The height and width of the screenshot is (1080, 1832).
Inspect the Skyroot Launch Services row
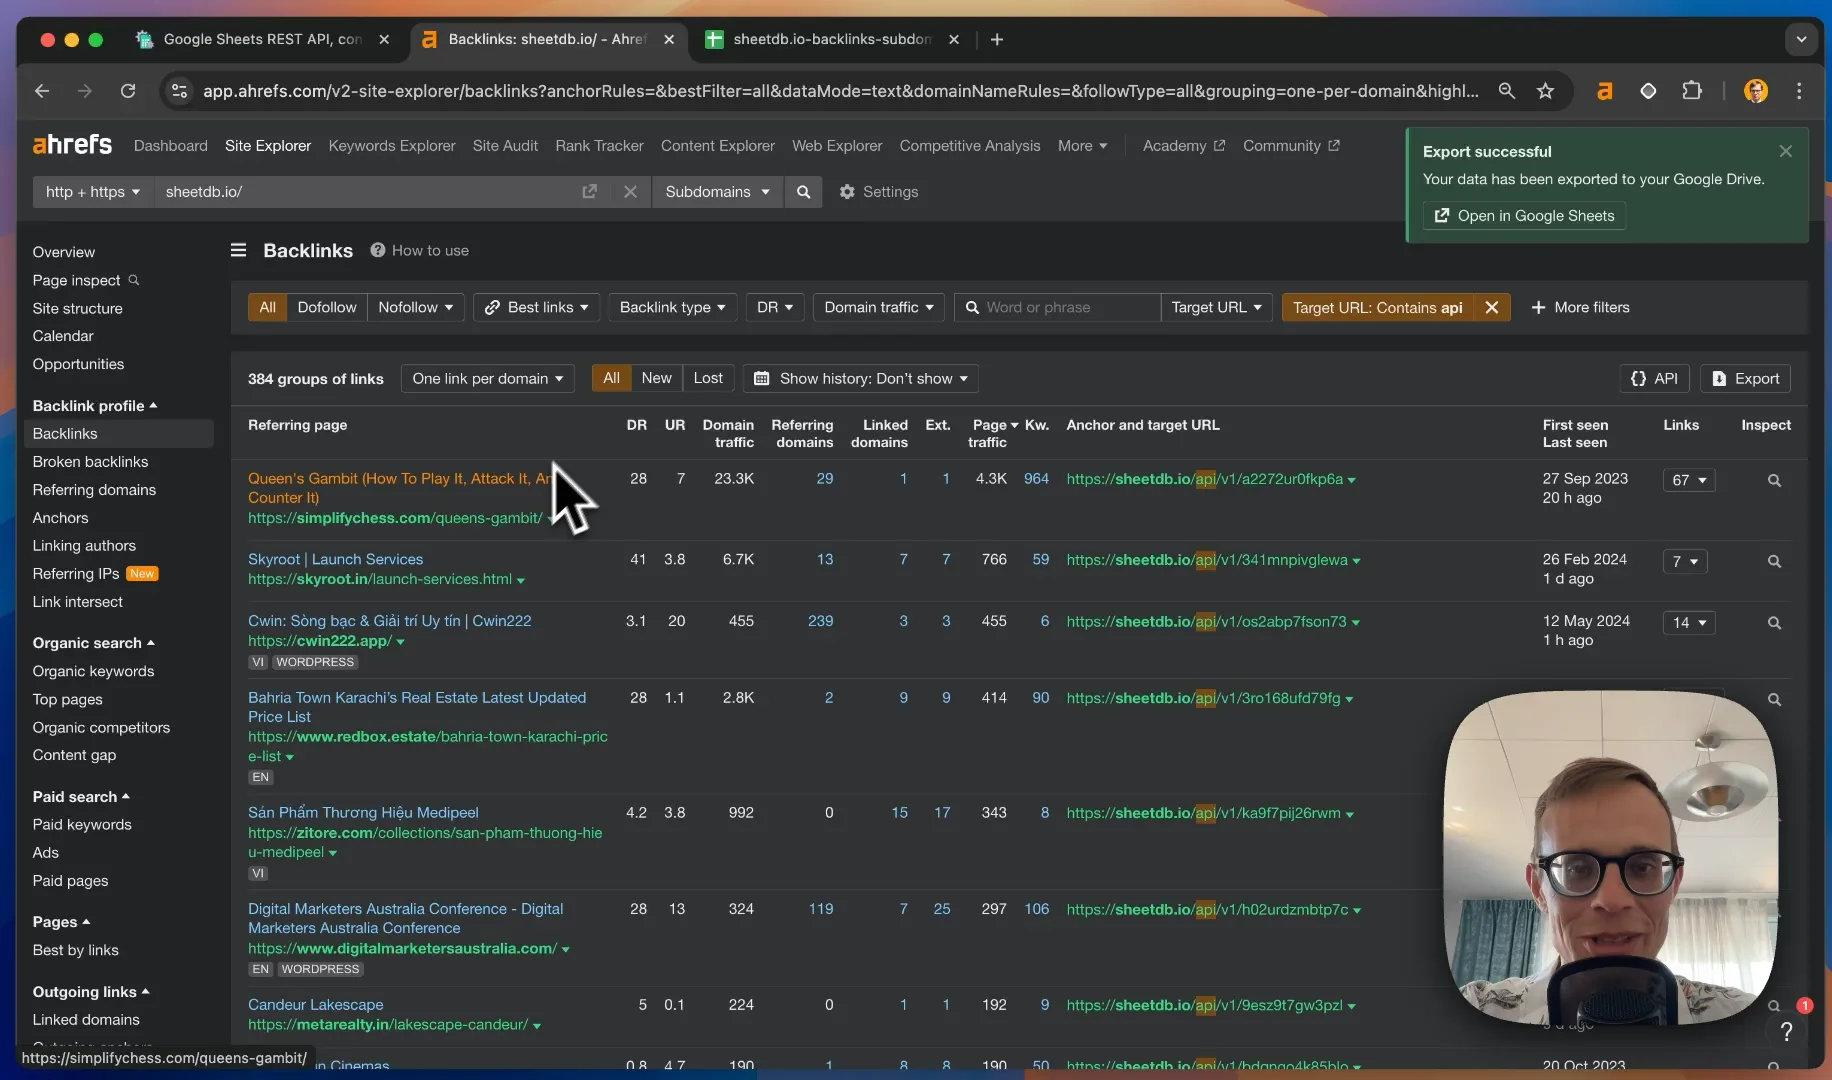(1774, 561)
